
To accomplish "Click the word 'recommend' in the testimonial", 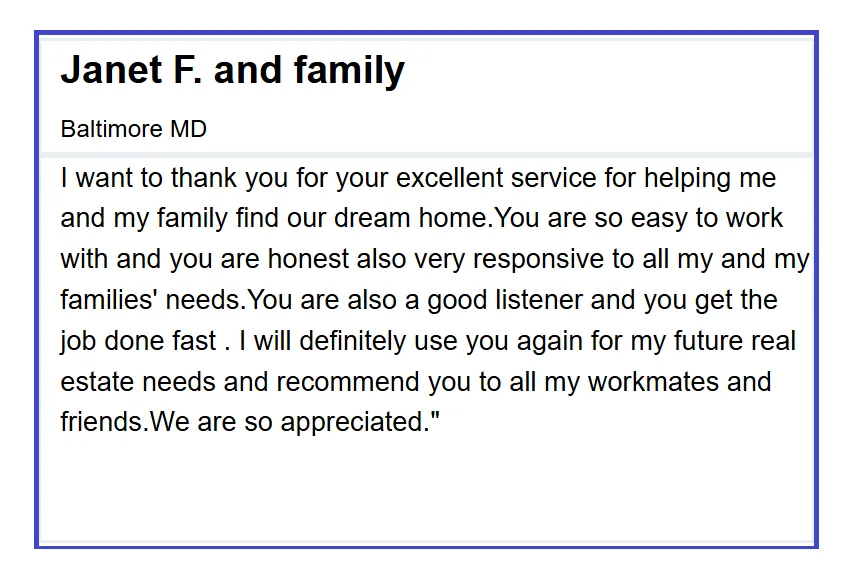I will point(348,382).
